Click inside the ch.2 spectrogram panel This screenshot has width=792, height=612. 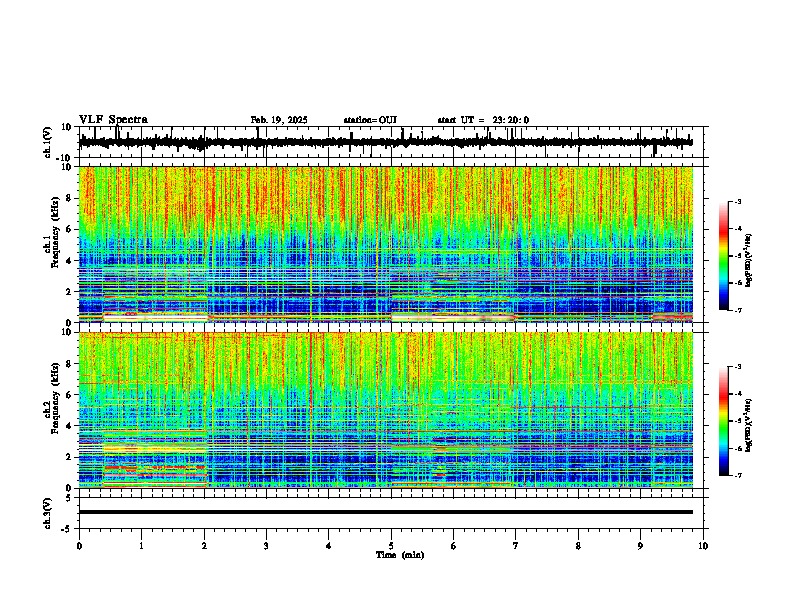385,410
